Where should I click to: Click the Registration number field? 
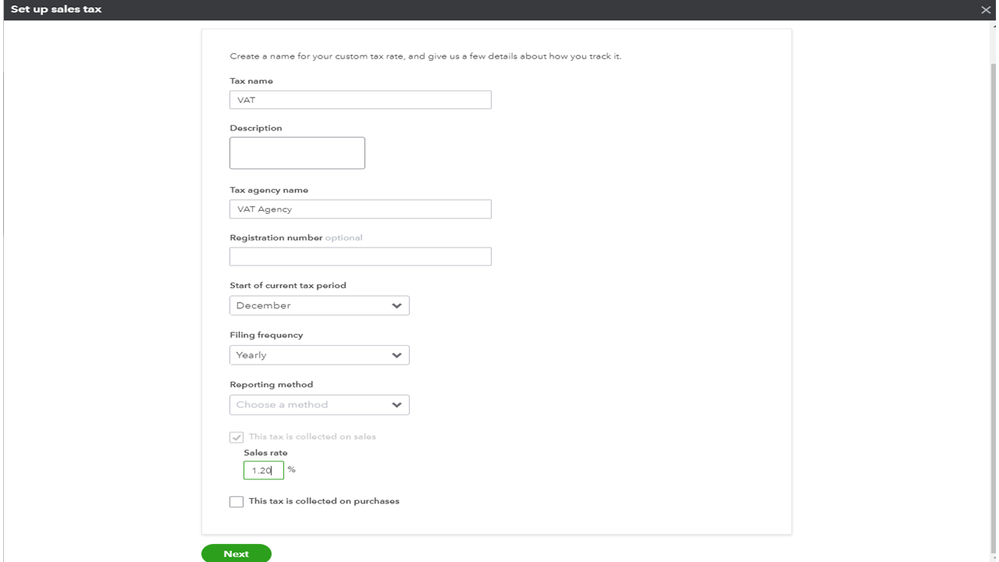(360, 257)
